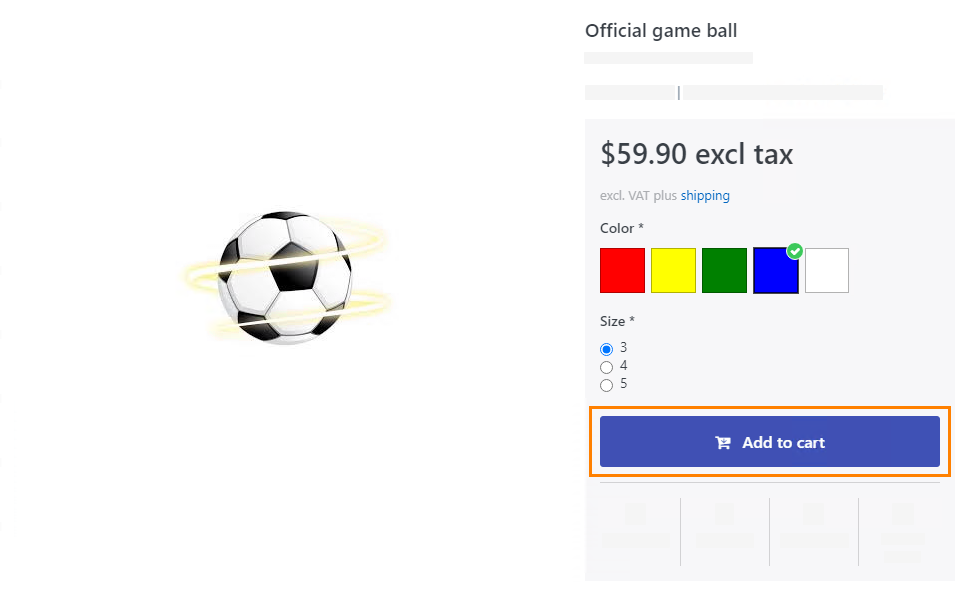Screen dimensions: 977x594
Task: Click the Add to cart button
Action: [x=770, y=441]
